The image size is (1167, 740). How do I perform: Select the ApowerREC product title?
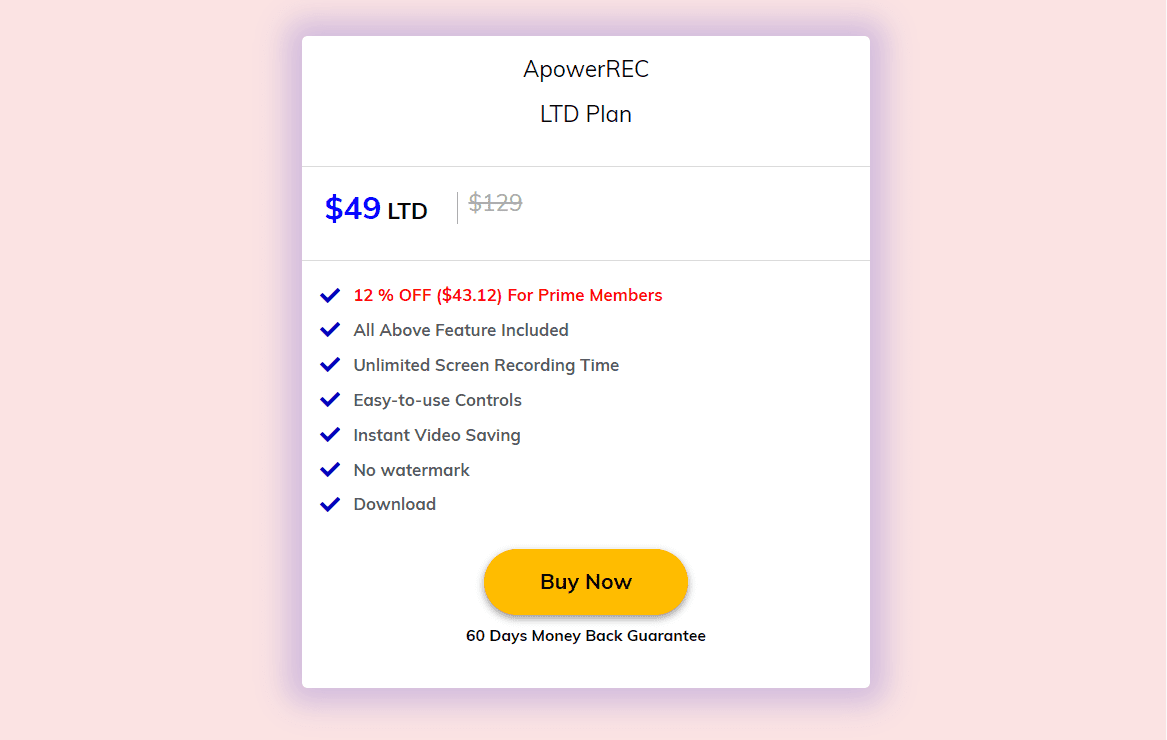coord(586,69)
